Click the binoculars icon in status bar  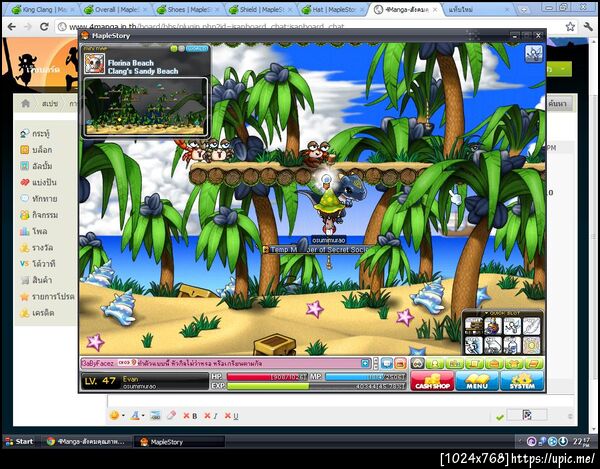click(x=417, y=363)
